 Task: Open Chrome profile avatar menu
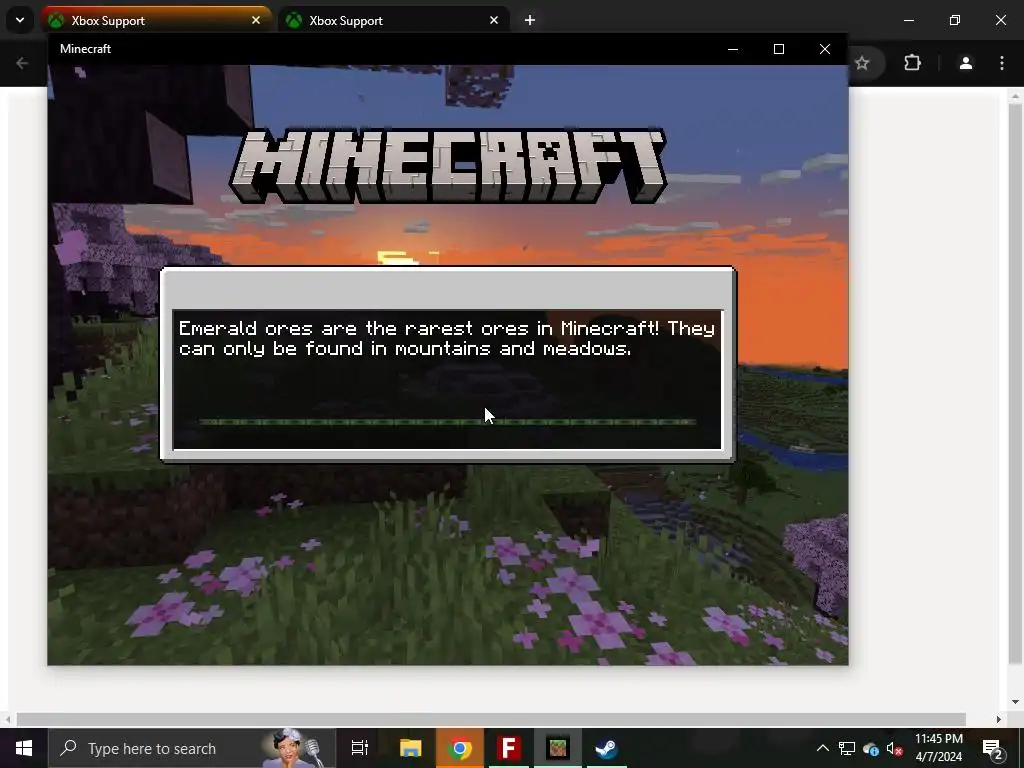(966, 63)
